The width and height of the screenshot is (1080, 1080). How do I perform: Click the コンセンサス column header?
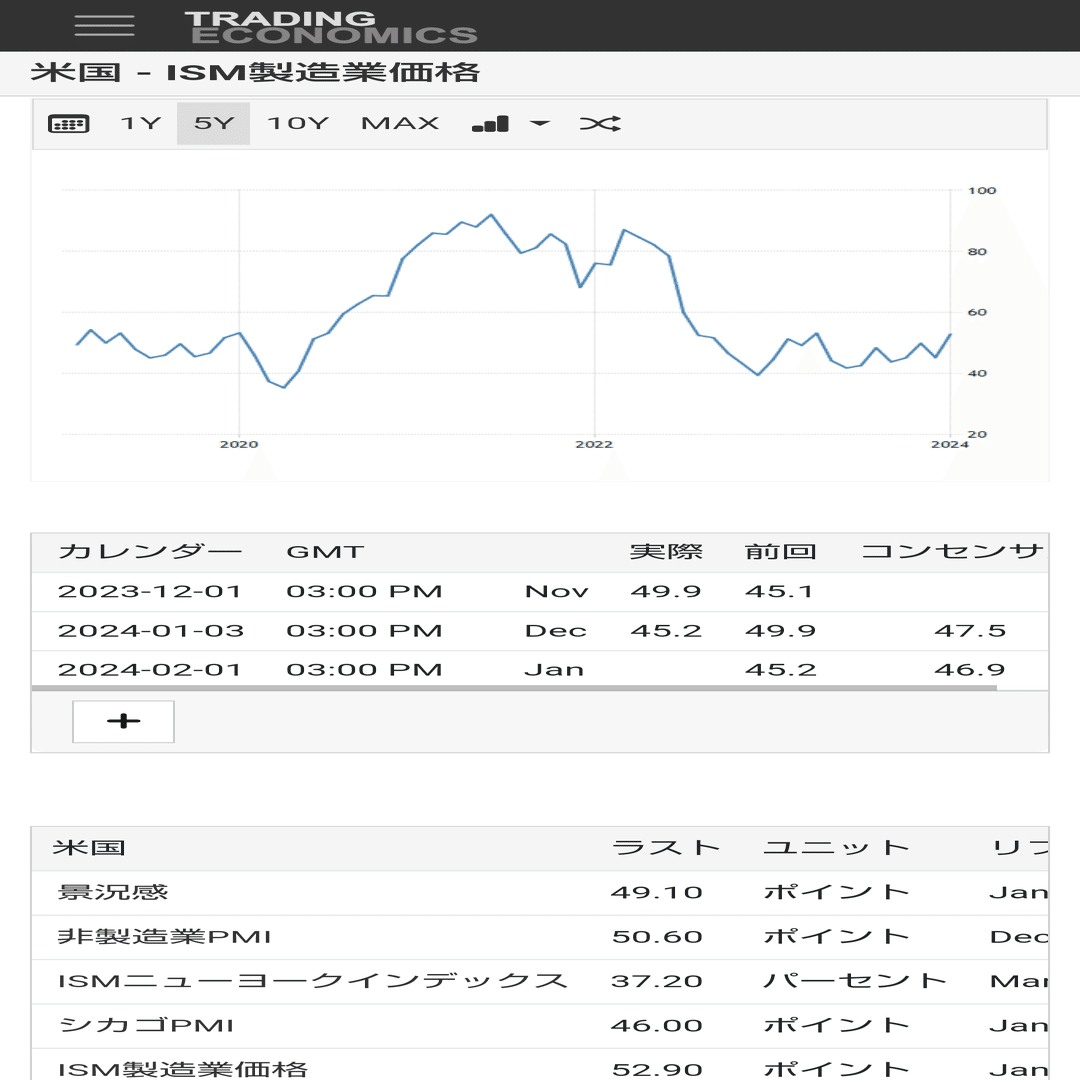click(x=954, y=552)
